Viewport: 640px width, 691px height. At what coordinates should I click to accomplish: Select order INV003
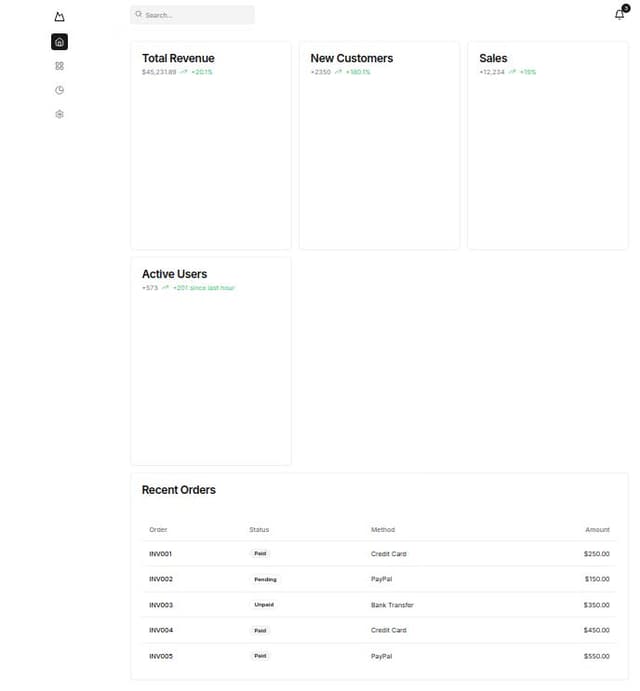161,605
